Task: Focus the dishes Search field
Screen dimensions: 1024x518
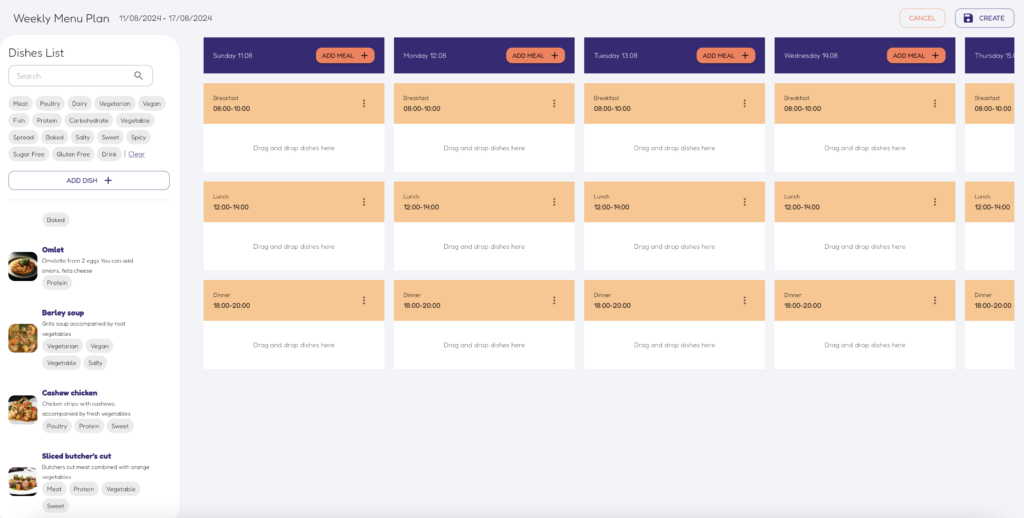Action: [80, 76]
